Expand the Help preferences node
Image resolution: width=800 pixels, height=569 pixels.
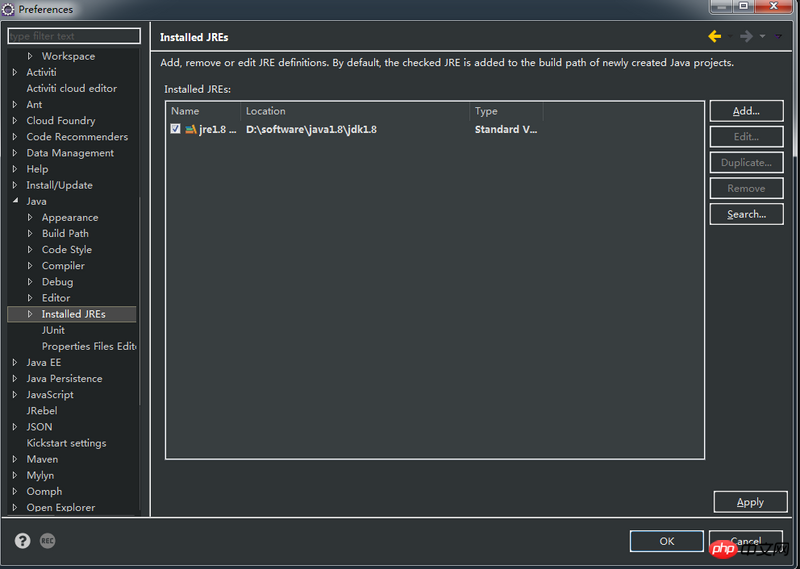point(15,169)
